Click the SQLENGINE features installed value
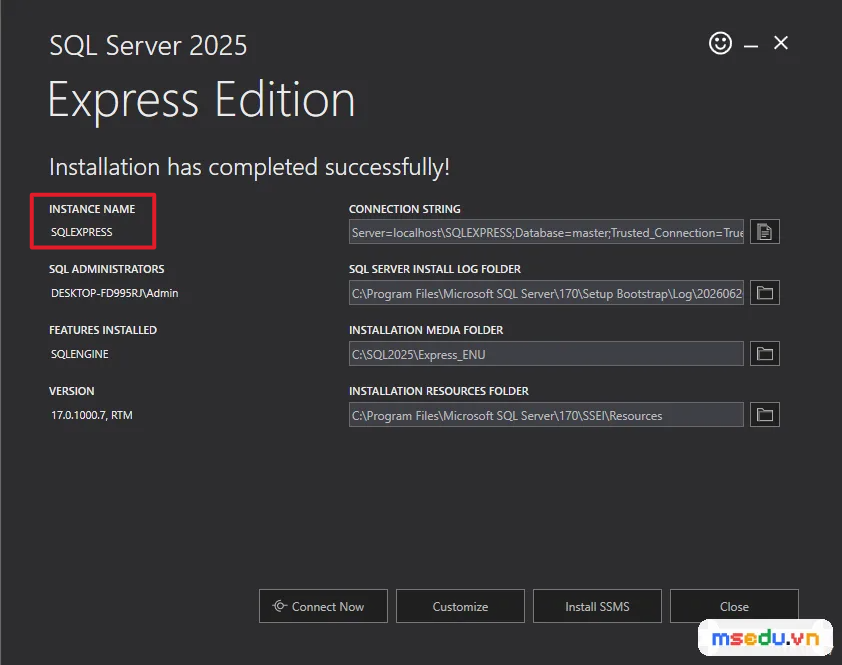842x665 pixels. pyautogui.click(x=79, y=354)
